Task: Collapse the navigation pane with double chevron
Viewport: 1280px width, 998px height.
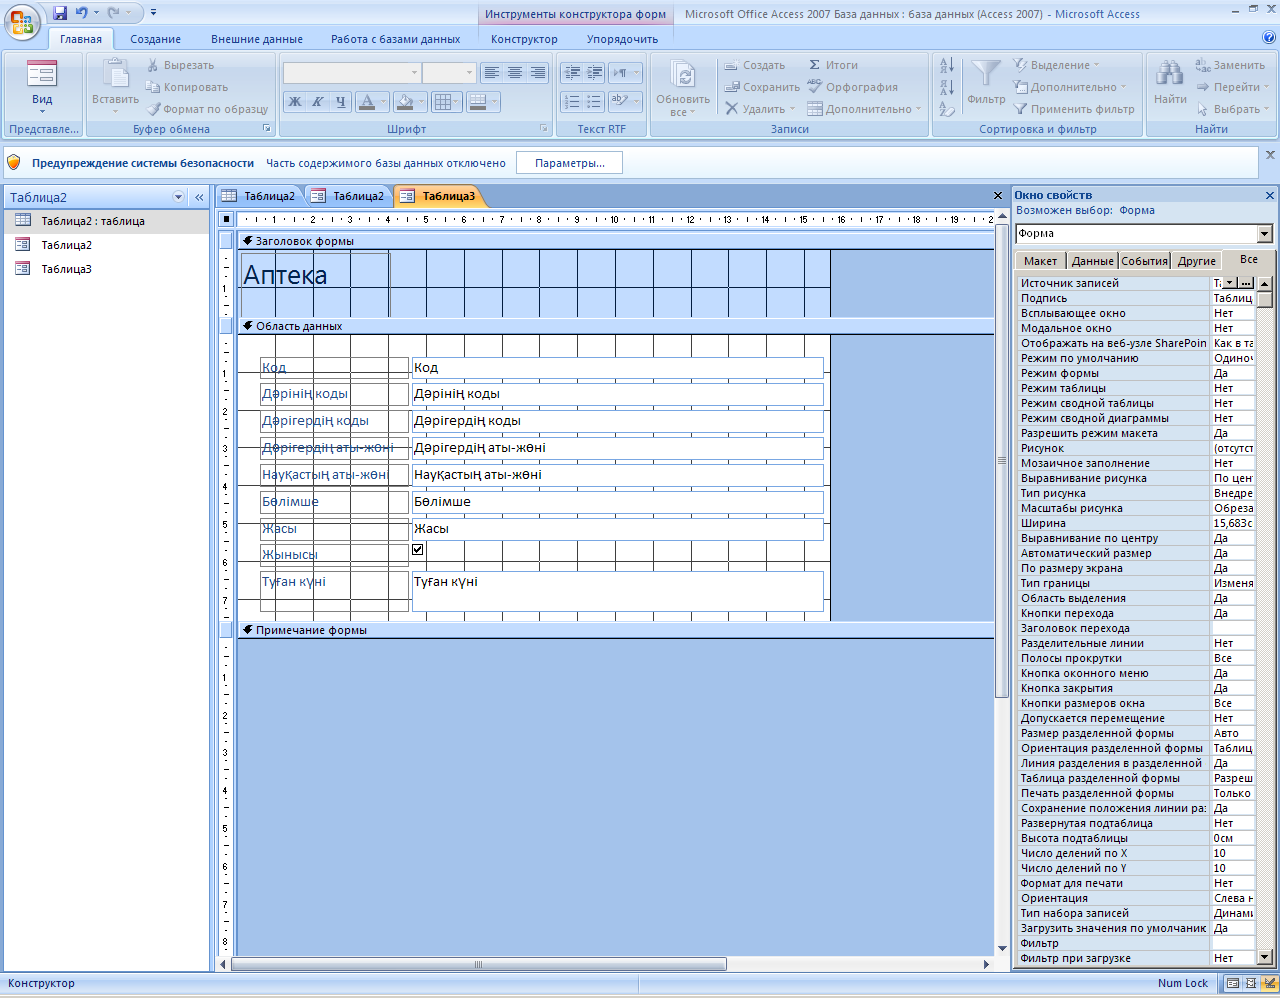Action: (x=199, y=198)
